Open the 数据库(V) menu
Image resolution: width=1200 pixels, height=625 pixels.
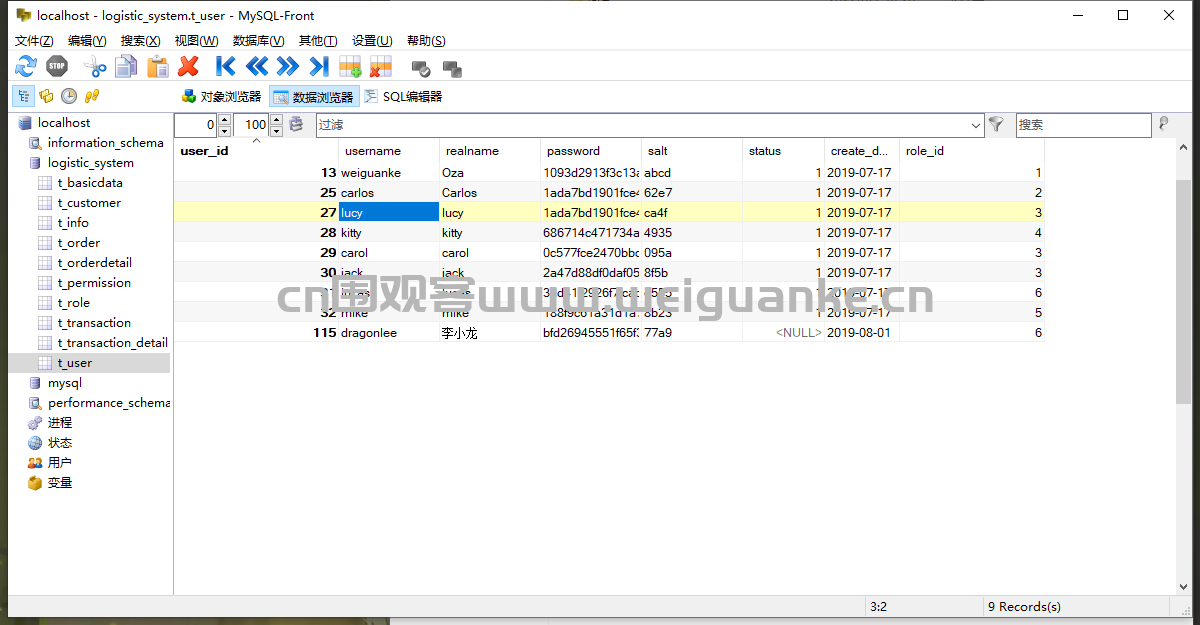[258, 41]
